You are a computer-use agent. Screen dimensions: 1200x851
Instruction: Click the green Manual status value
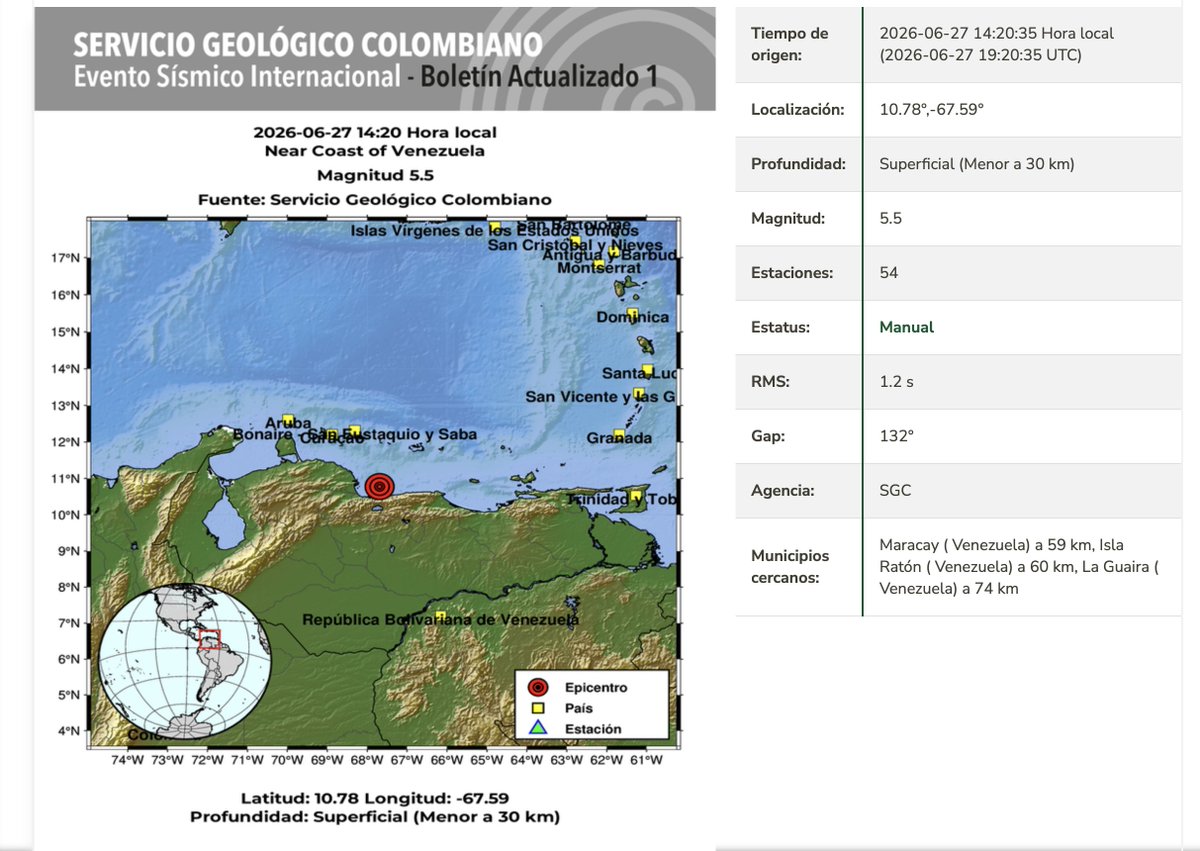click(x=906, y=327)
